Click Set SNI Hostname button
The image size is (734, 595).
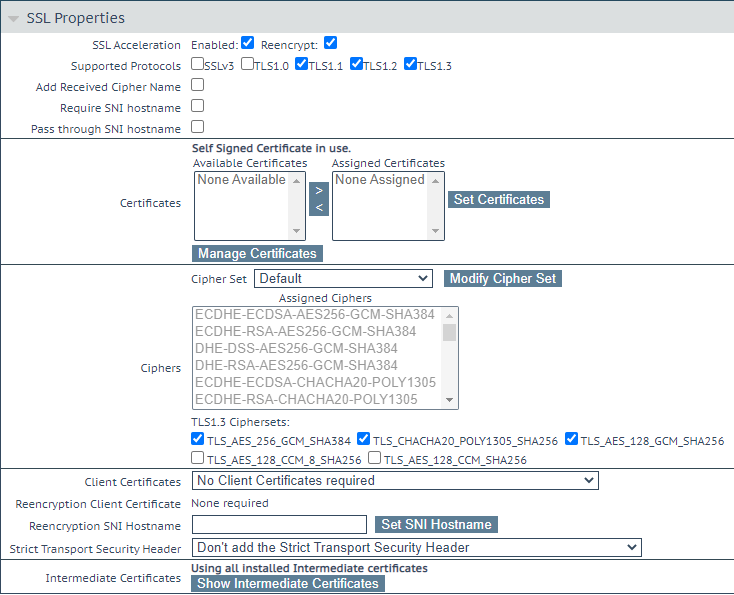436,525
